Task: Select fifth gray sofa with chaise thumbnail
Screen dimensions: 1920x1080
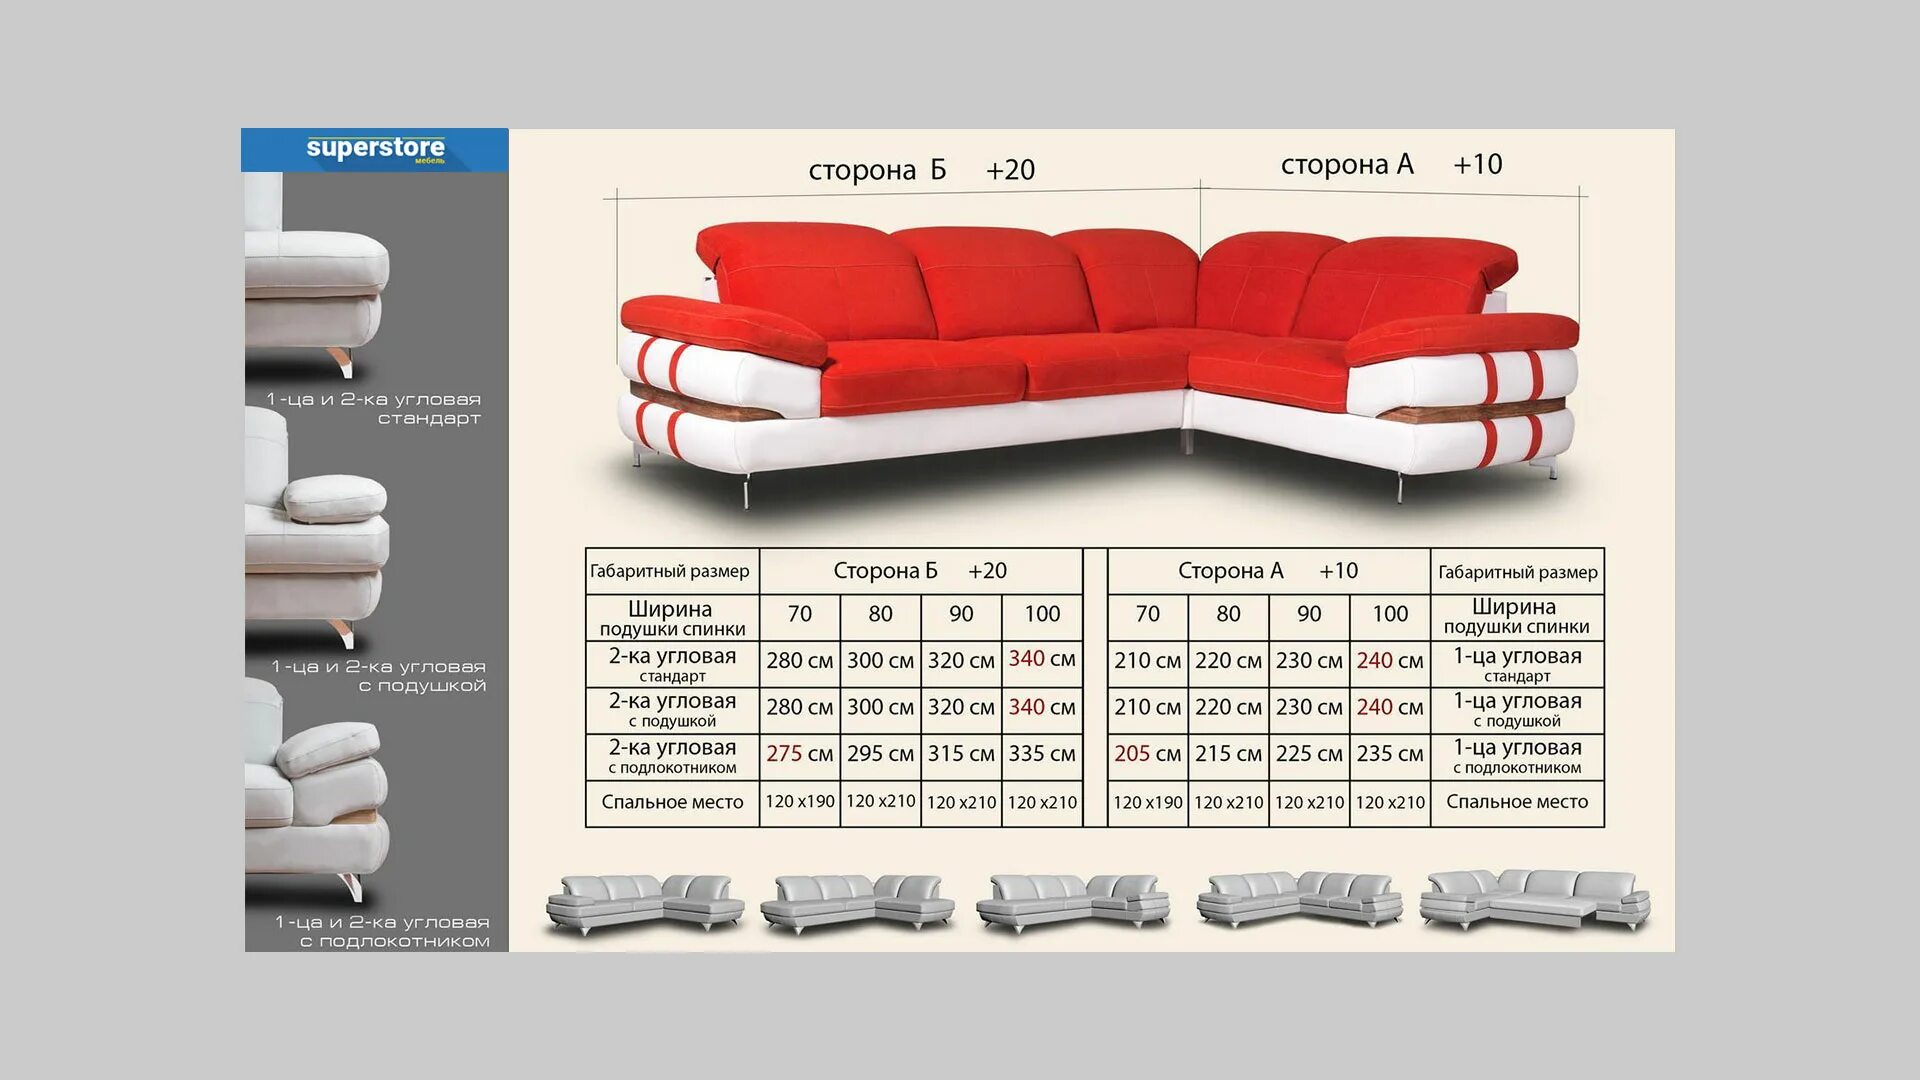Action: click(x=1535, y=898)
